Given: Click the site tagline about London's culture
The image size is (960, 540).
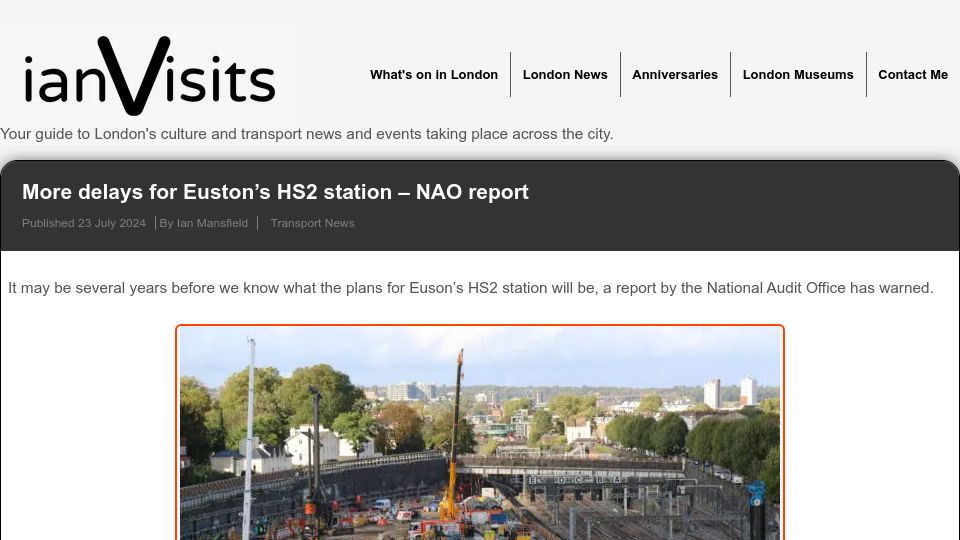Looking at the screenshot, I should 307,134.
